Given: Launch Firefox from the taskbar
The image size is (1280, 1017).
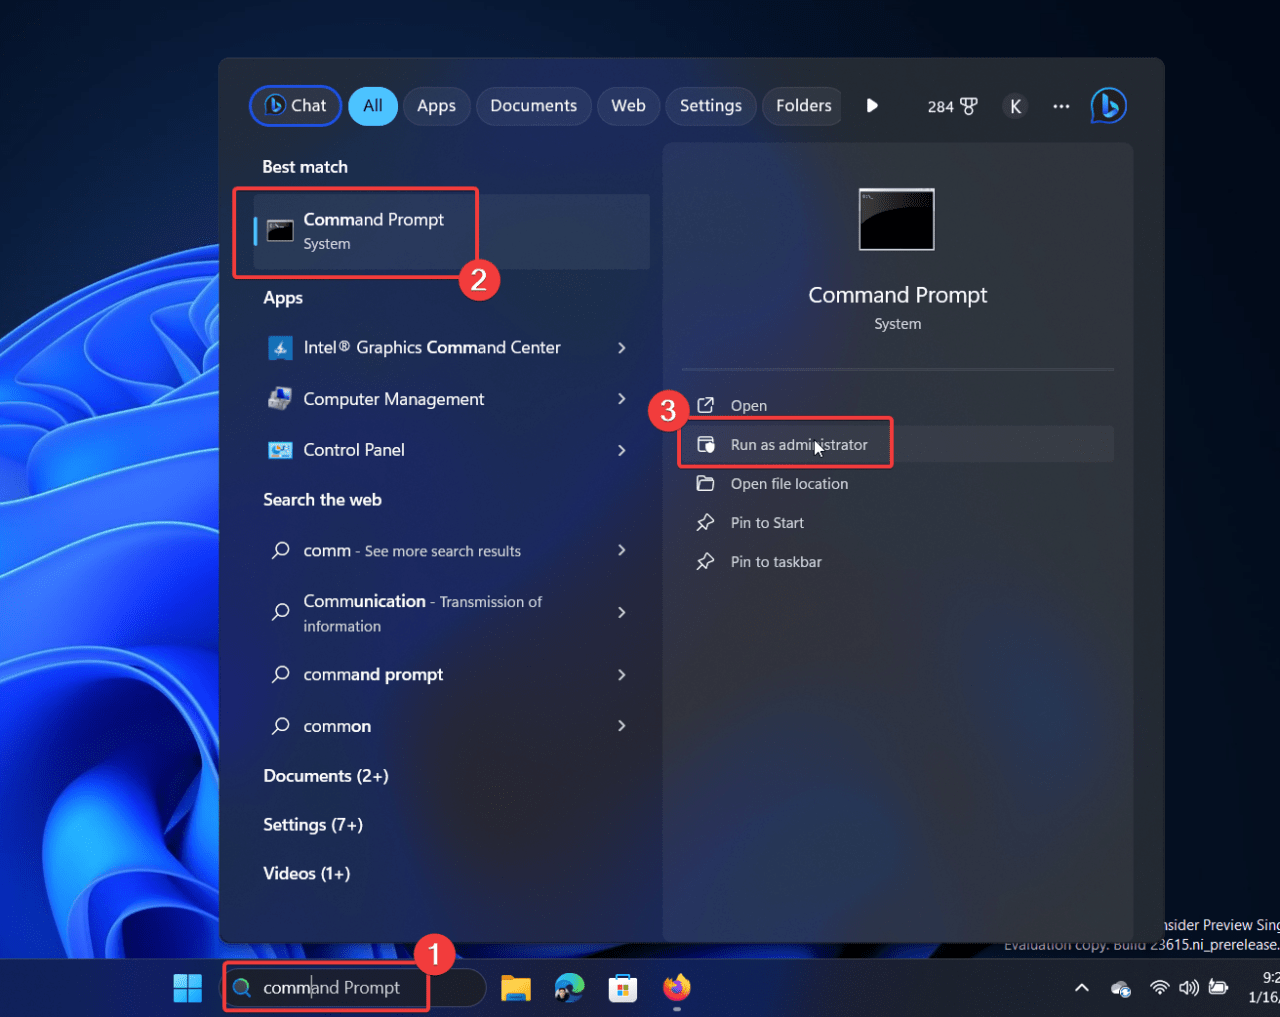Looking at the screenshot, I should click(x=676, y=988).
